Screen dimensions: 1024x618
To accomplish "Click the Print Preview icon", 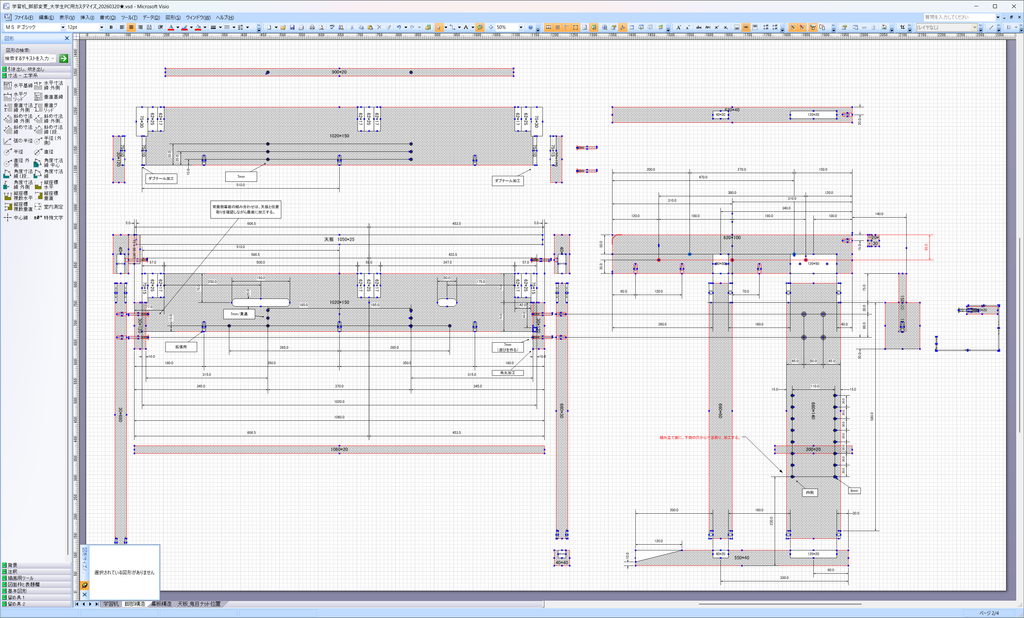I will 321,27.
